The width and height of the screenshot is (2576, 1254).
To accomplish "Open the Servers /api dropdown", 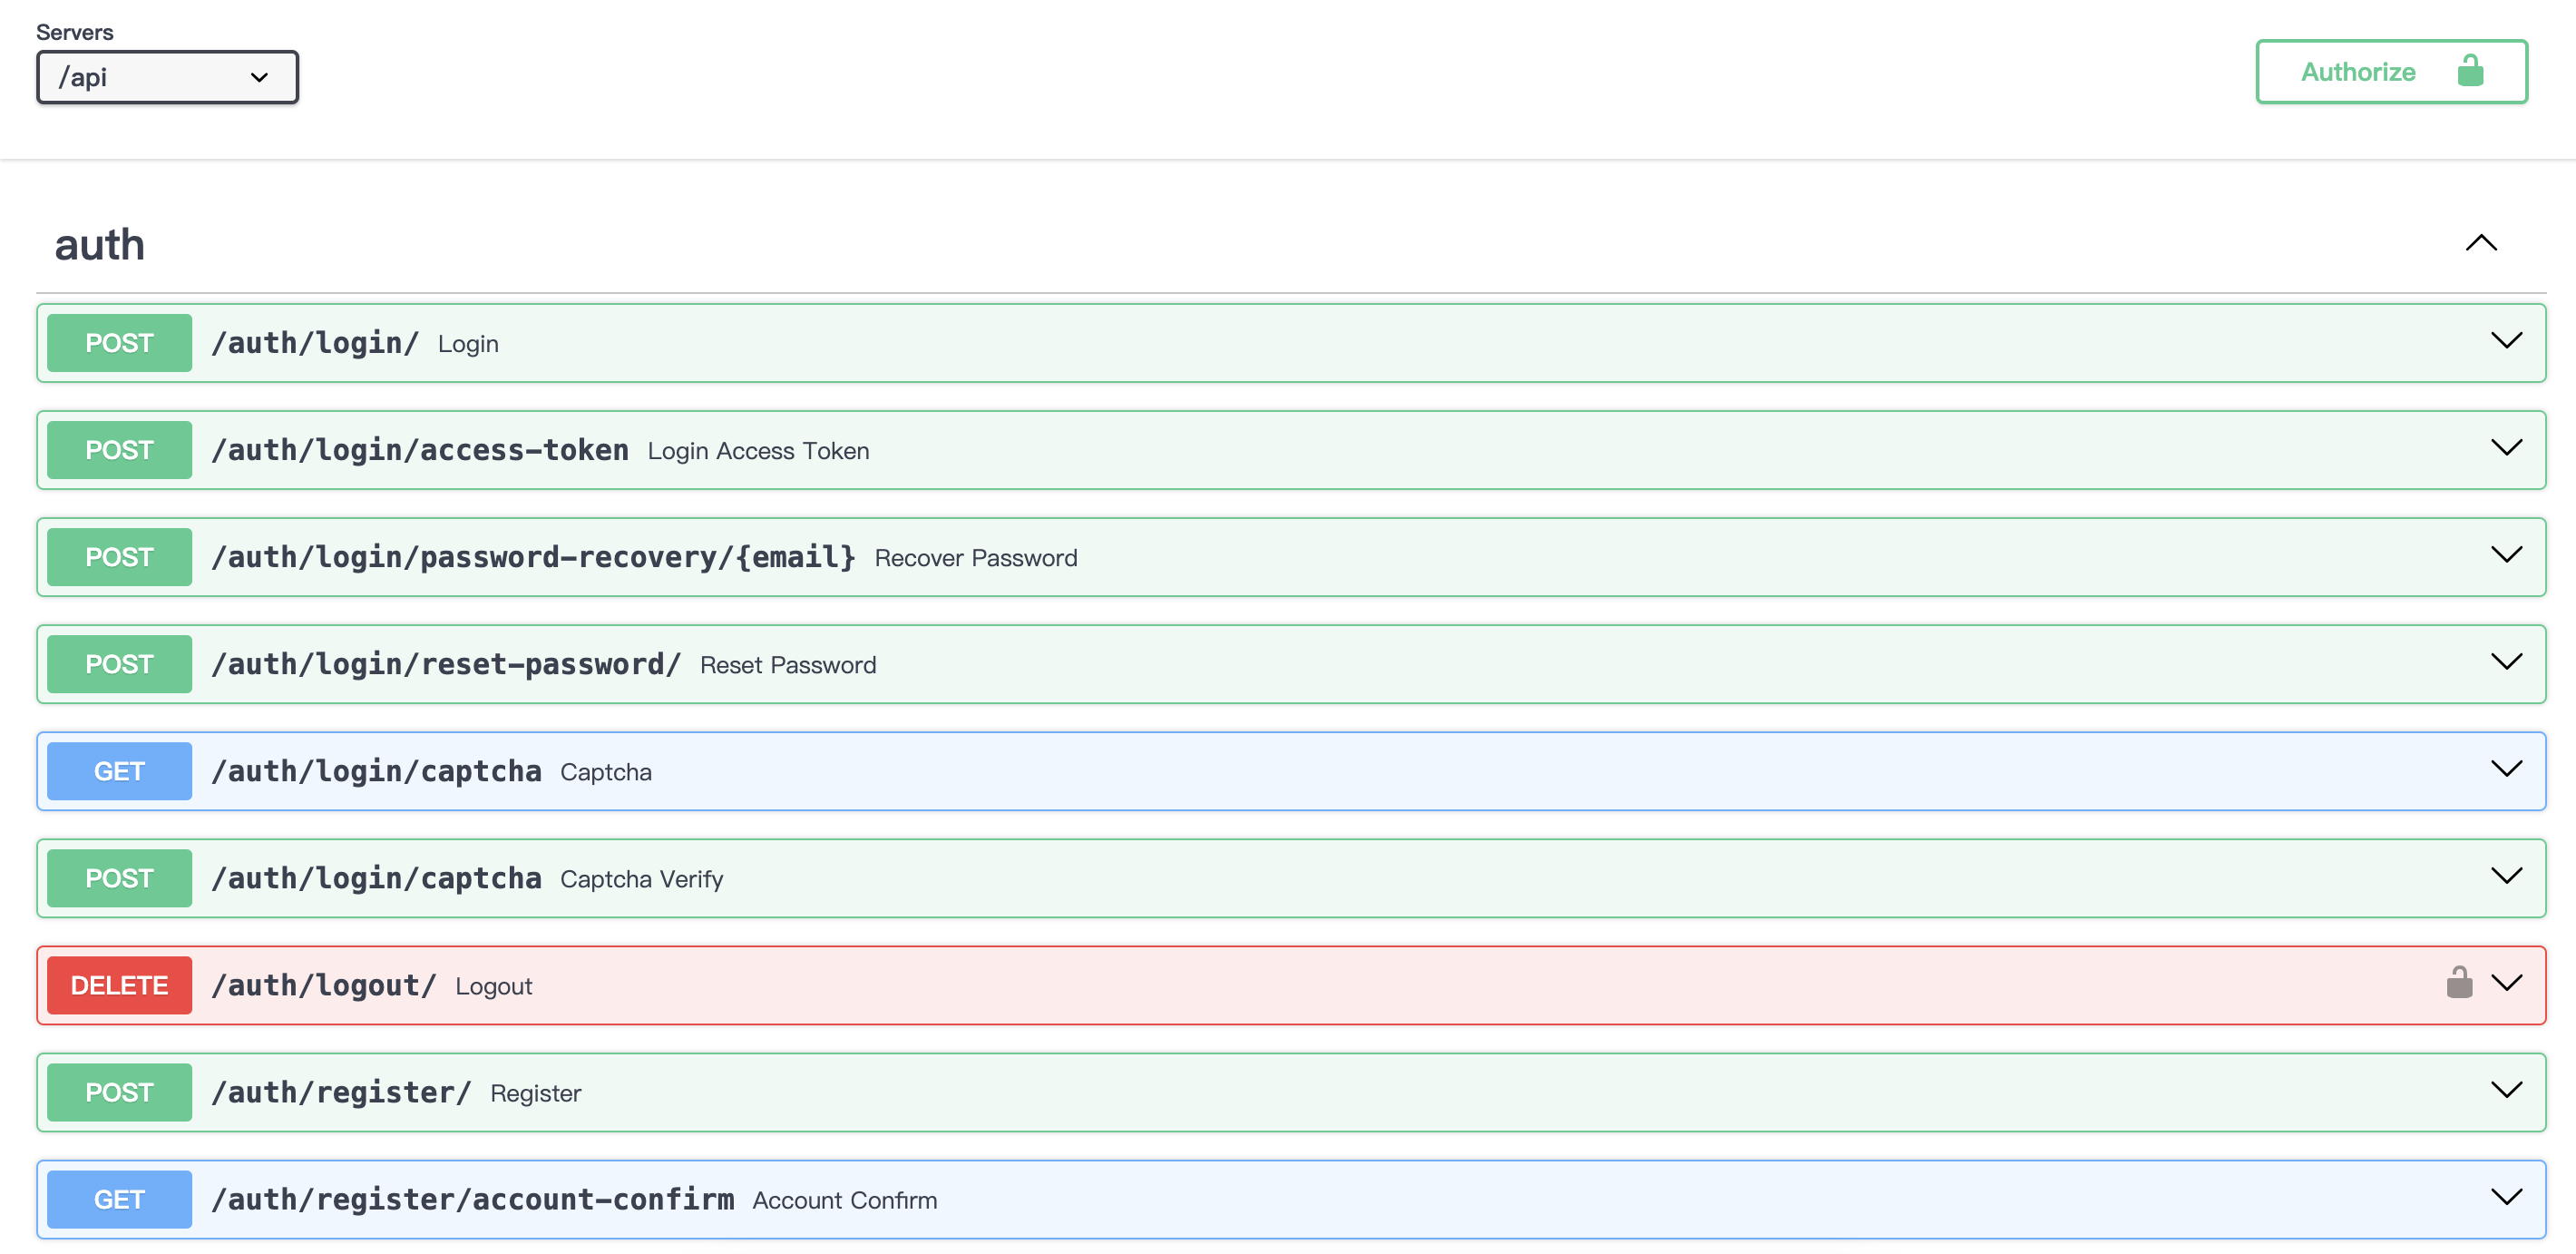I will (167, 77).
